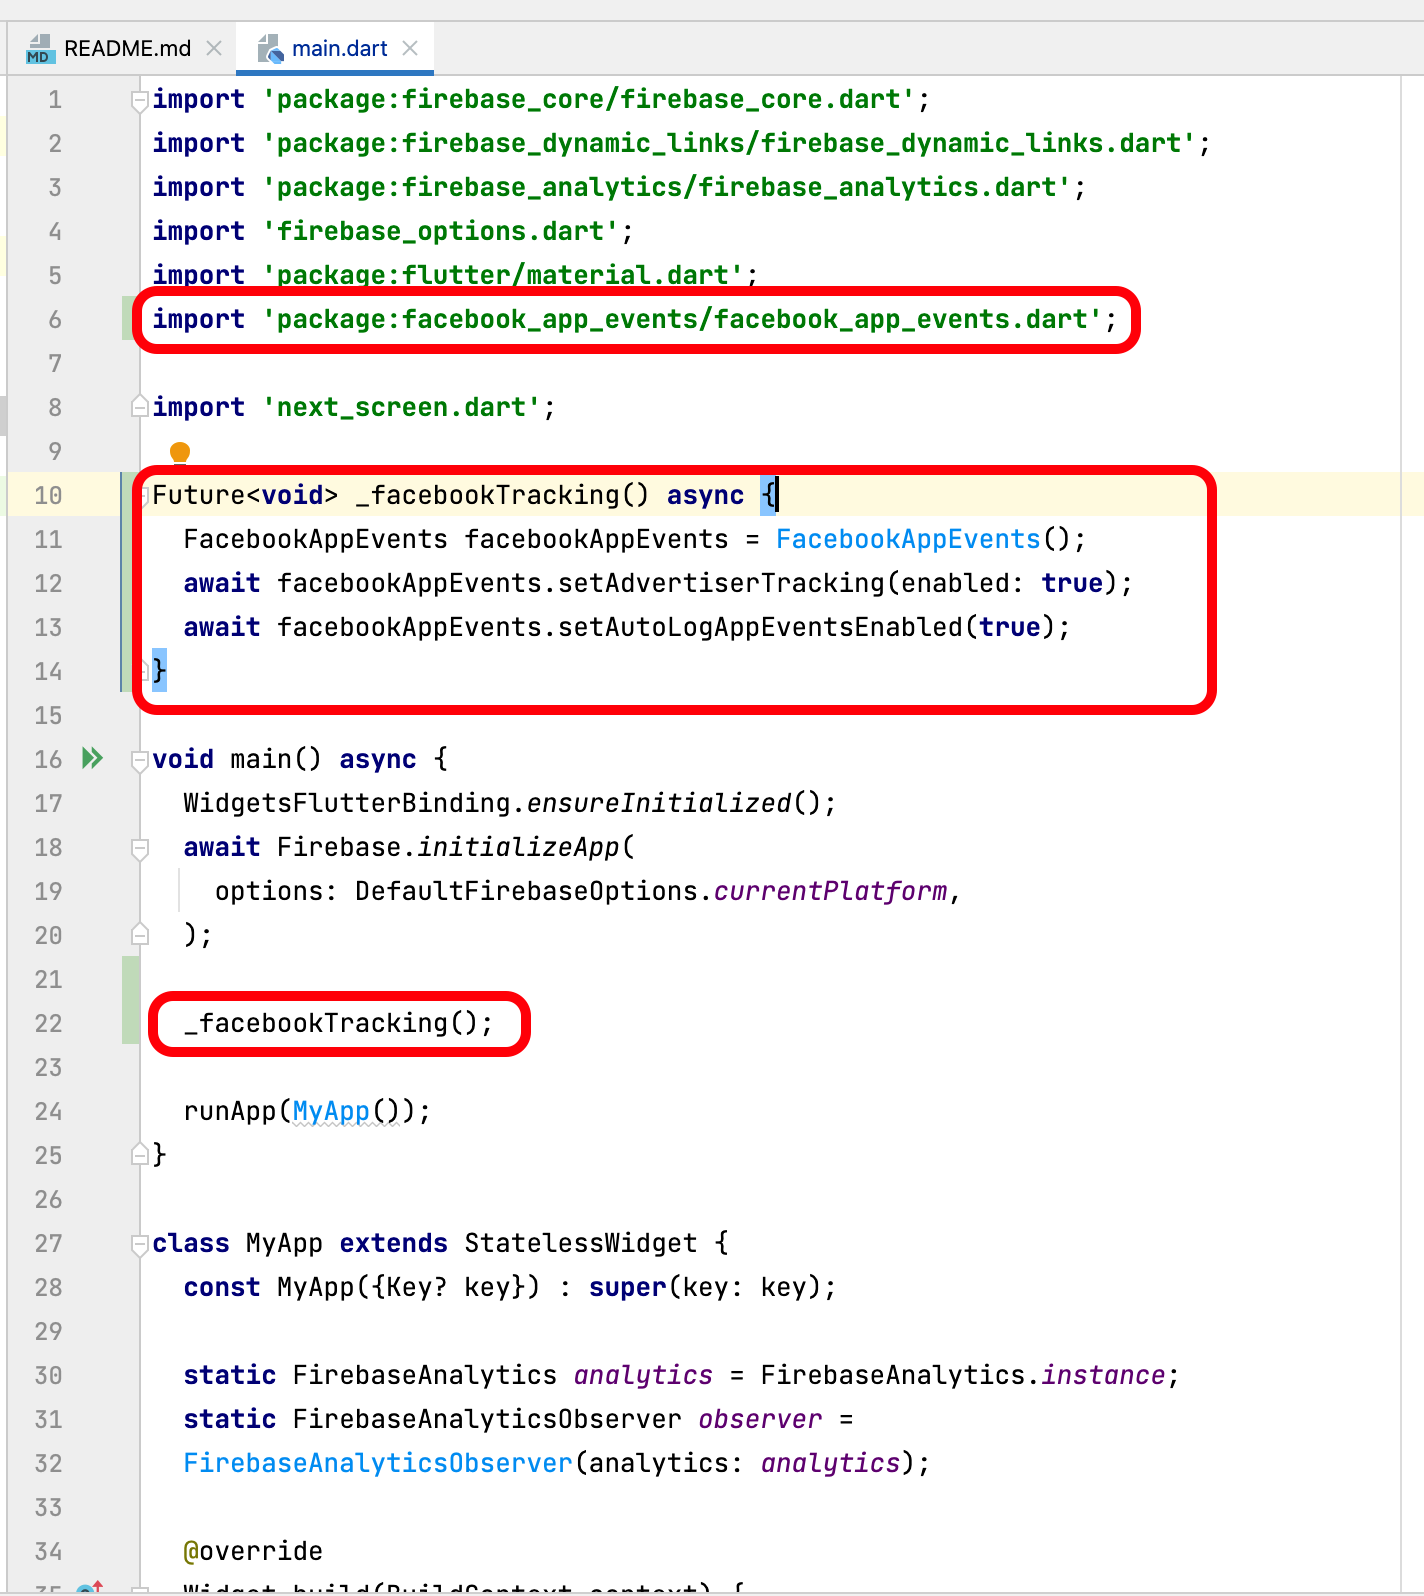Open the yellow intention bulb on line 9
This screenshot has width=1424, height=1596.
pyautogui.click(x=180, y=453)
